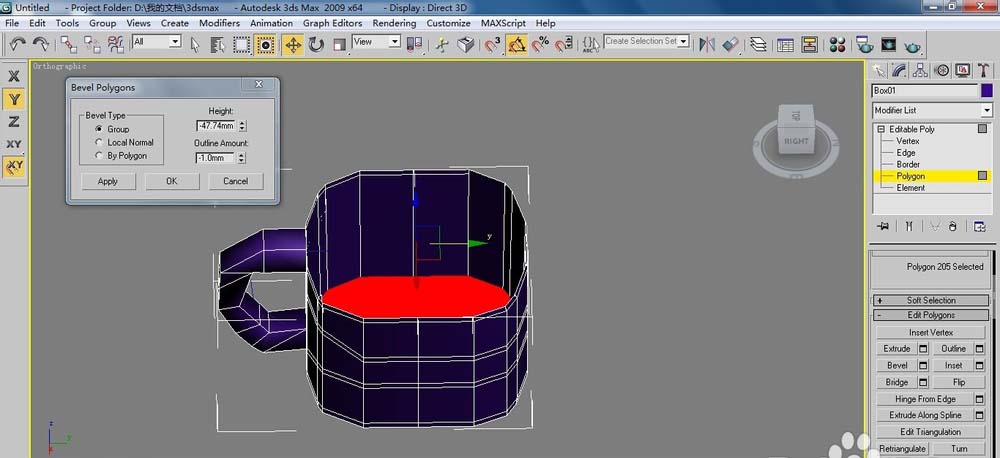Viewport: 1000px width, 458px height.
Task: Select Local Normal bevel type
Action: pos(99,142)
